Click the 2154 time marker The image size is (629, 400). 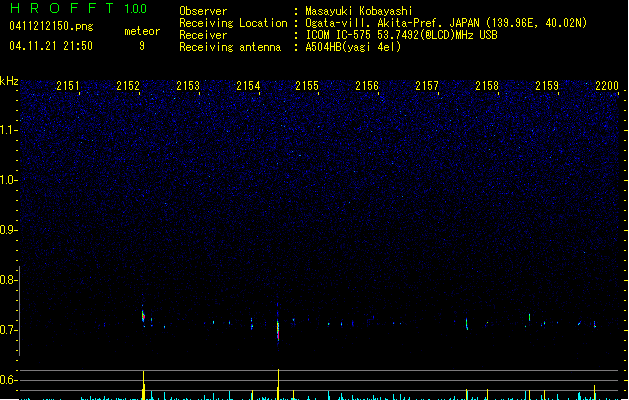(x=248, y=86)
